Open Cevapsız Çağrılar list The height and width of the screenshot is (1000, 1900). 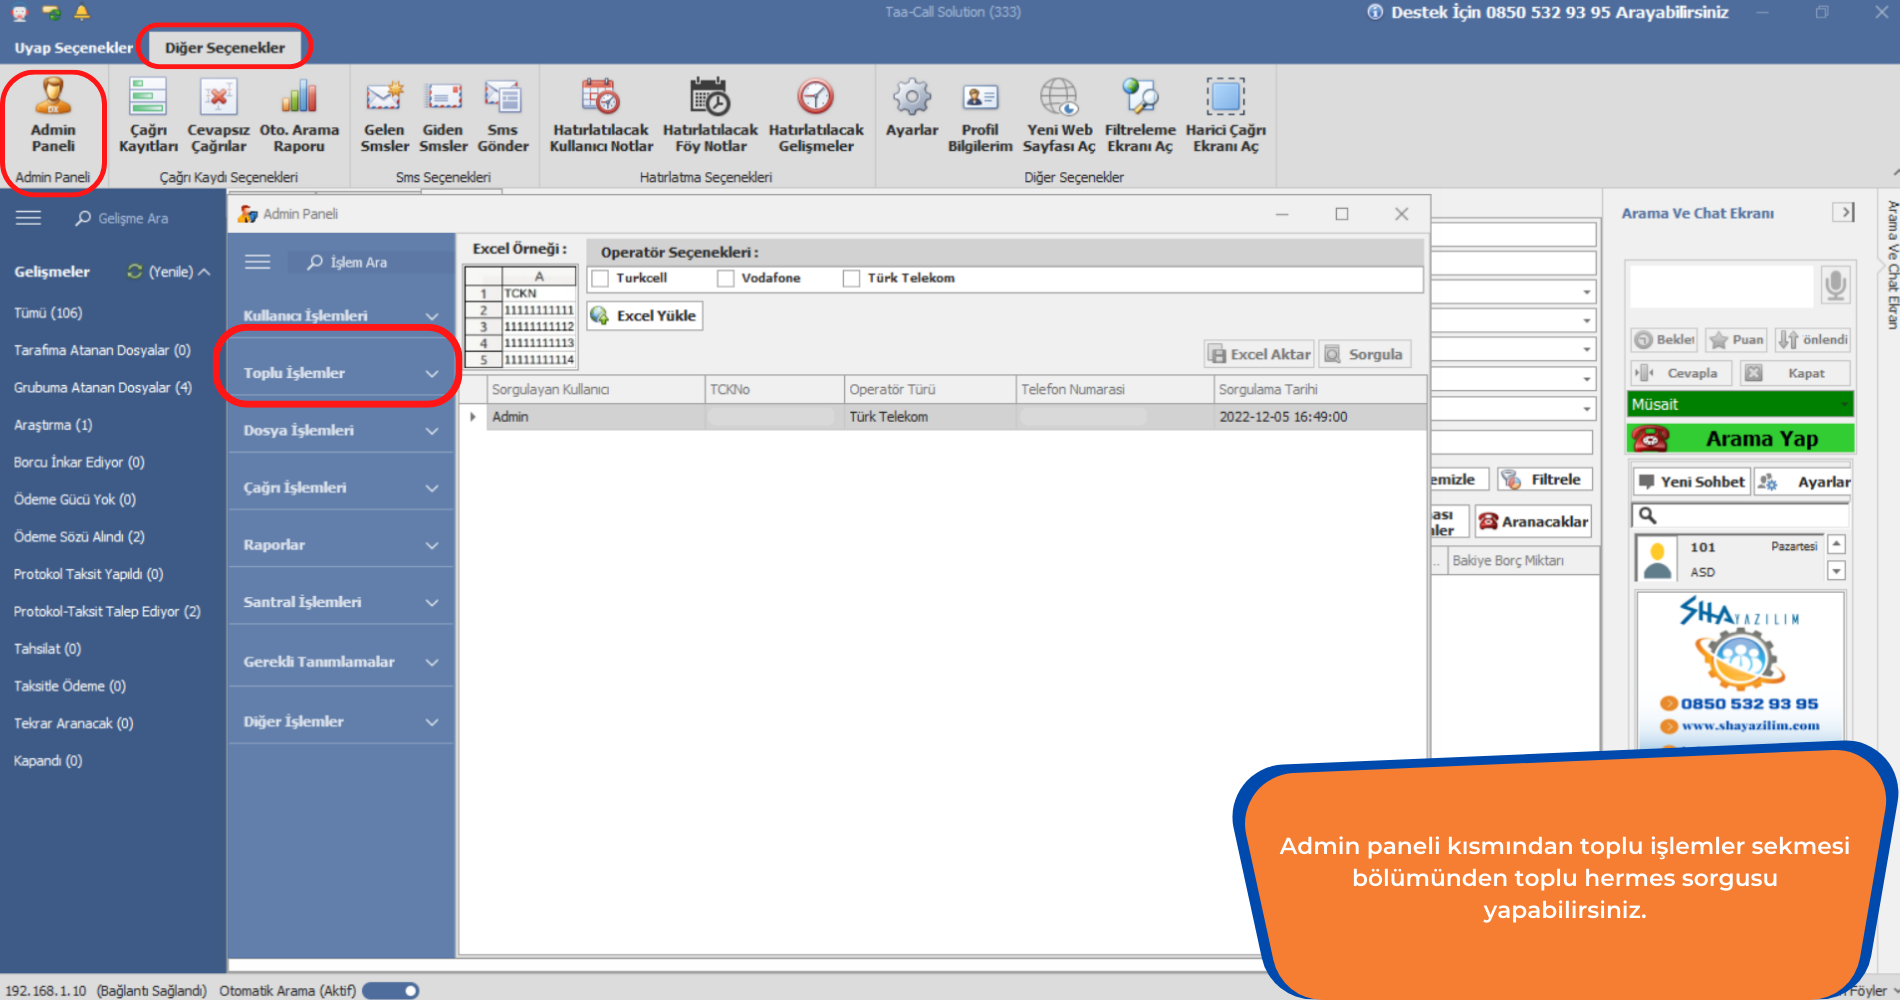click(218, 115)
